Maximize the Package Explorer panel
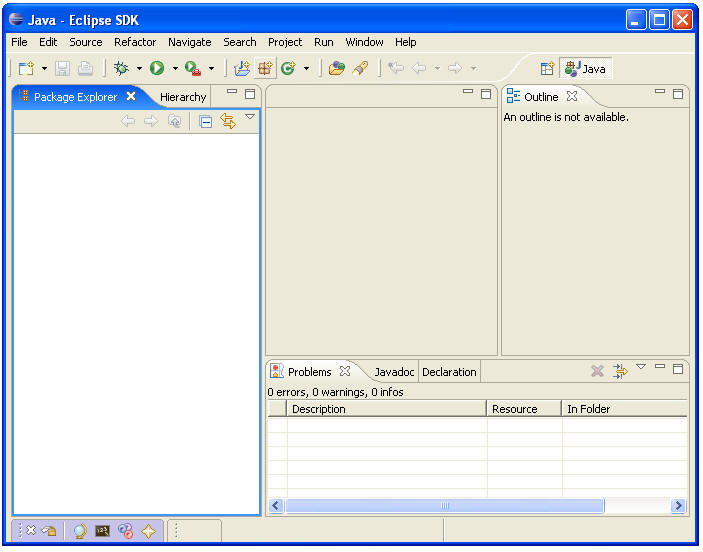This screenshot has width=703, height=552. coord(250,94)
